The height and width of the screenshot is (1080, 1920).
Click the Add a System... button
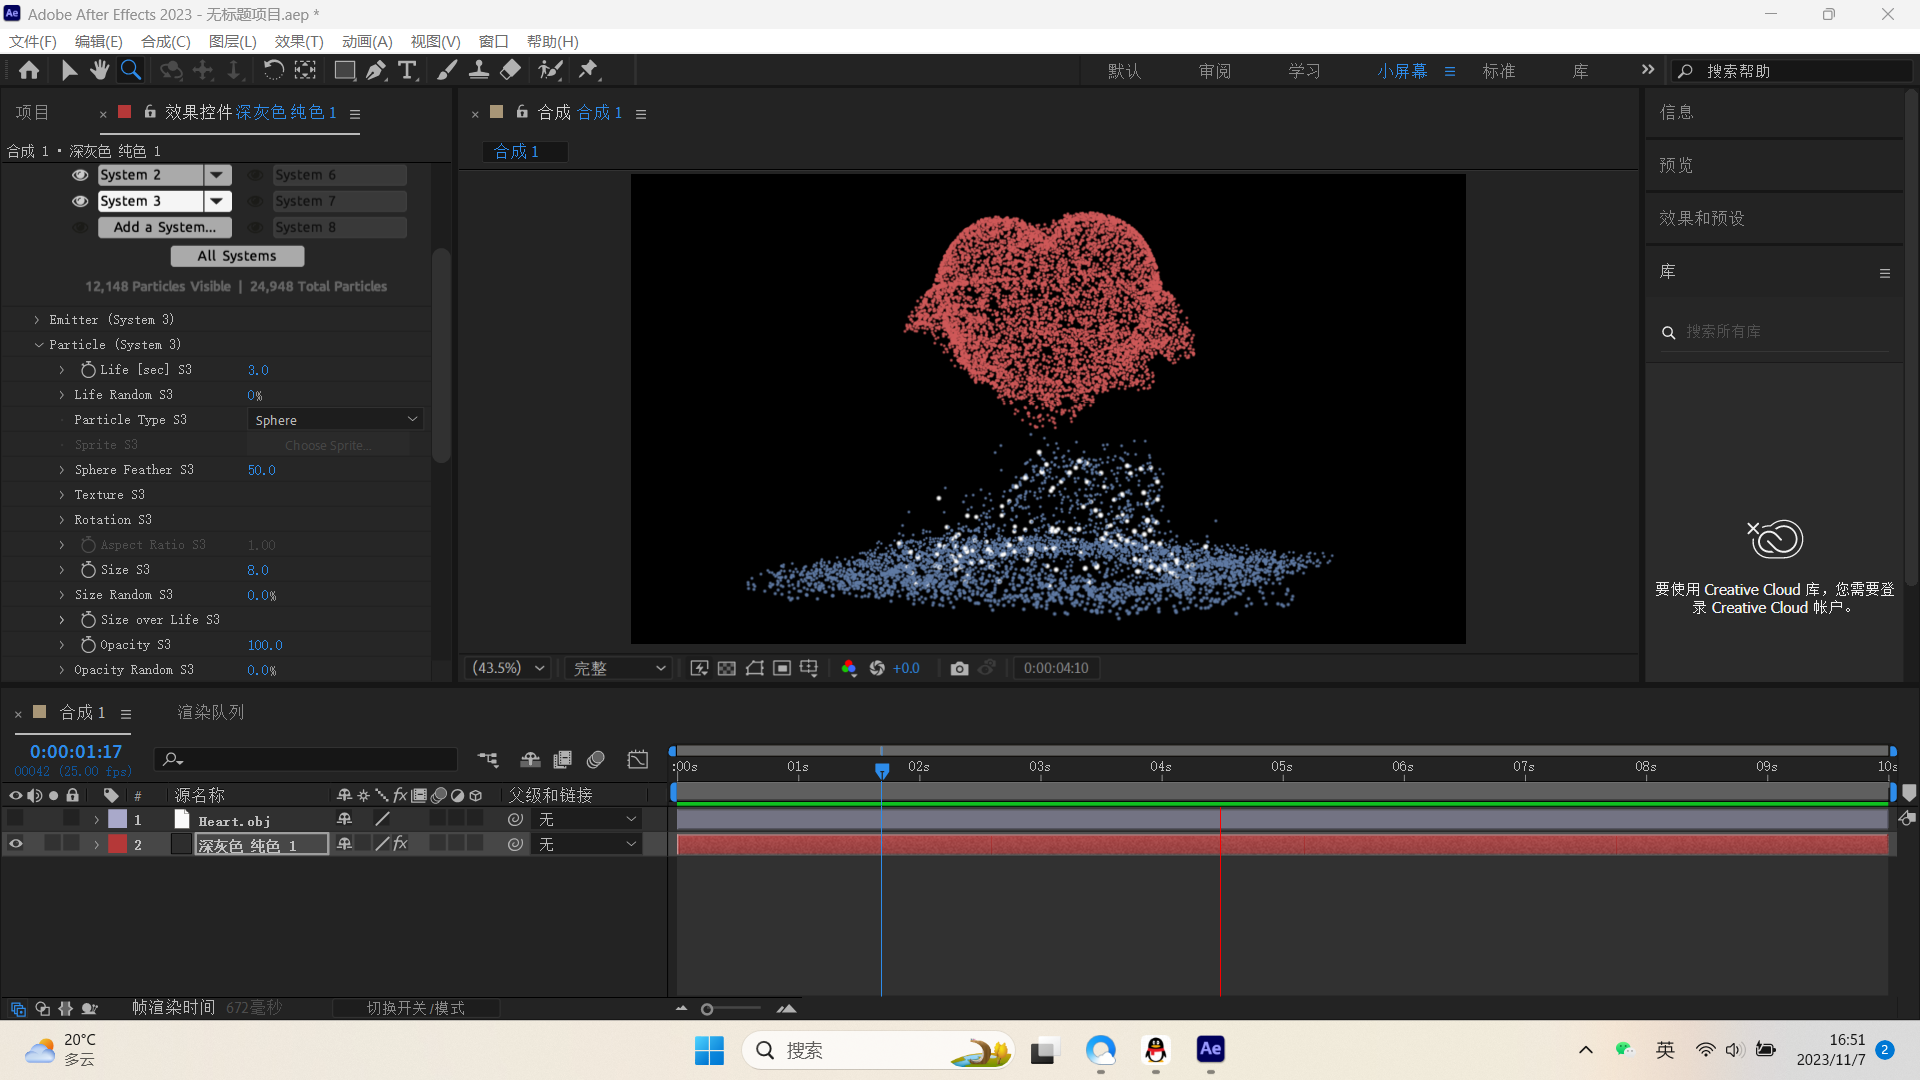click(165, 227)
